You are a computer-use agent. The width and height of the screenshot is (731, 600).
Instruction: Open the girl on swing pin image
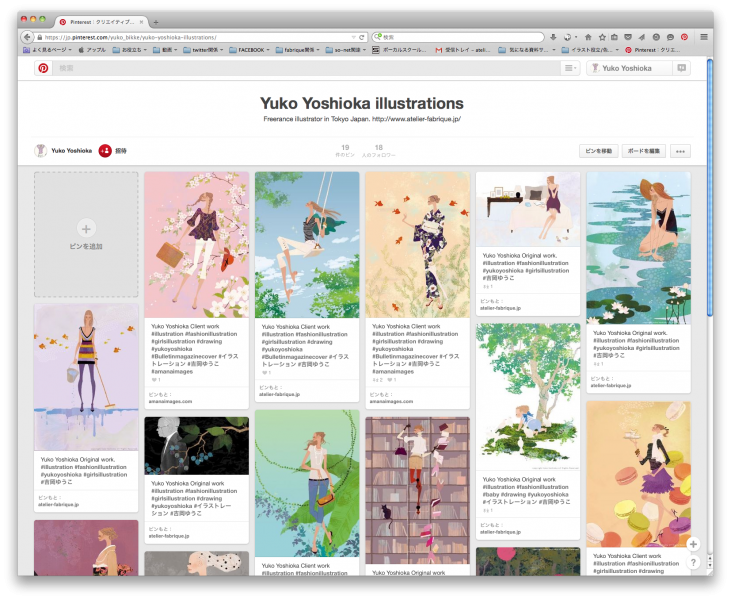307,245
